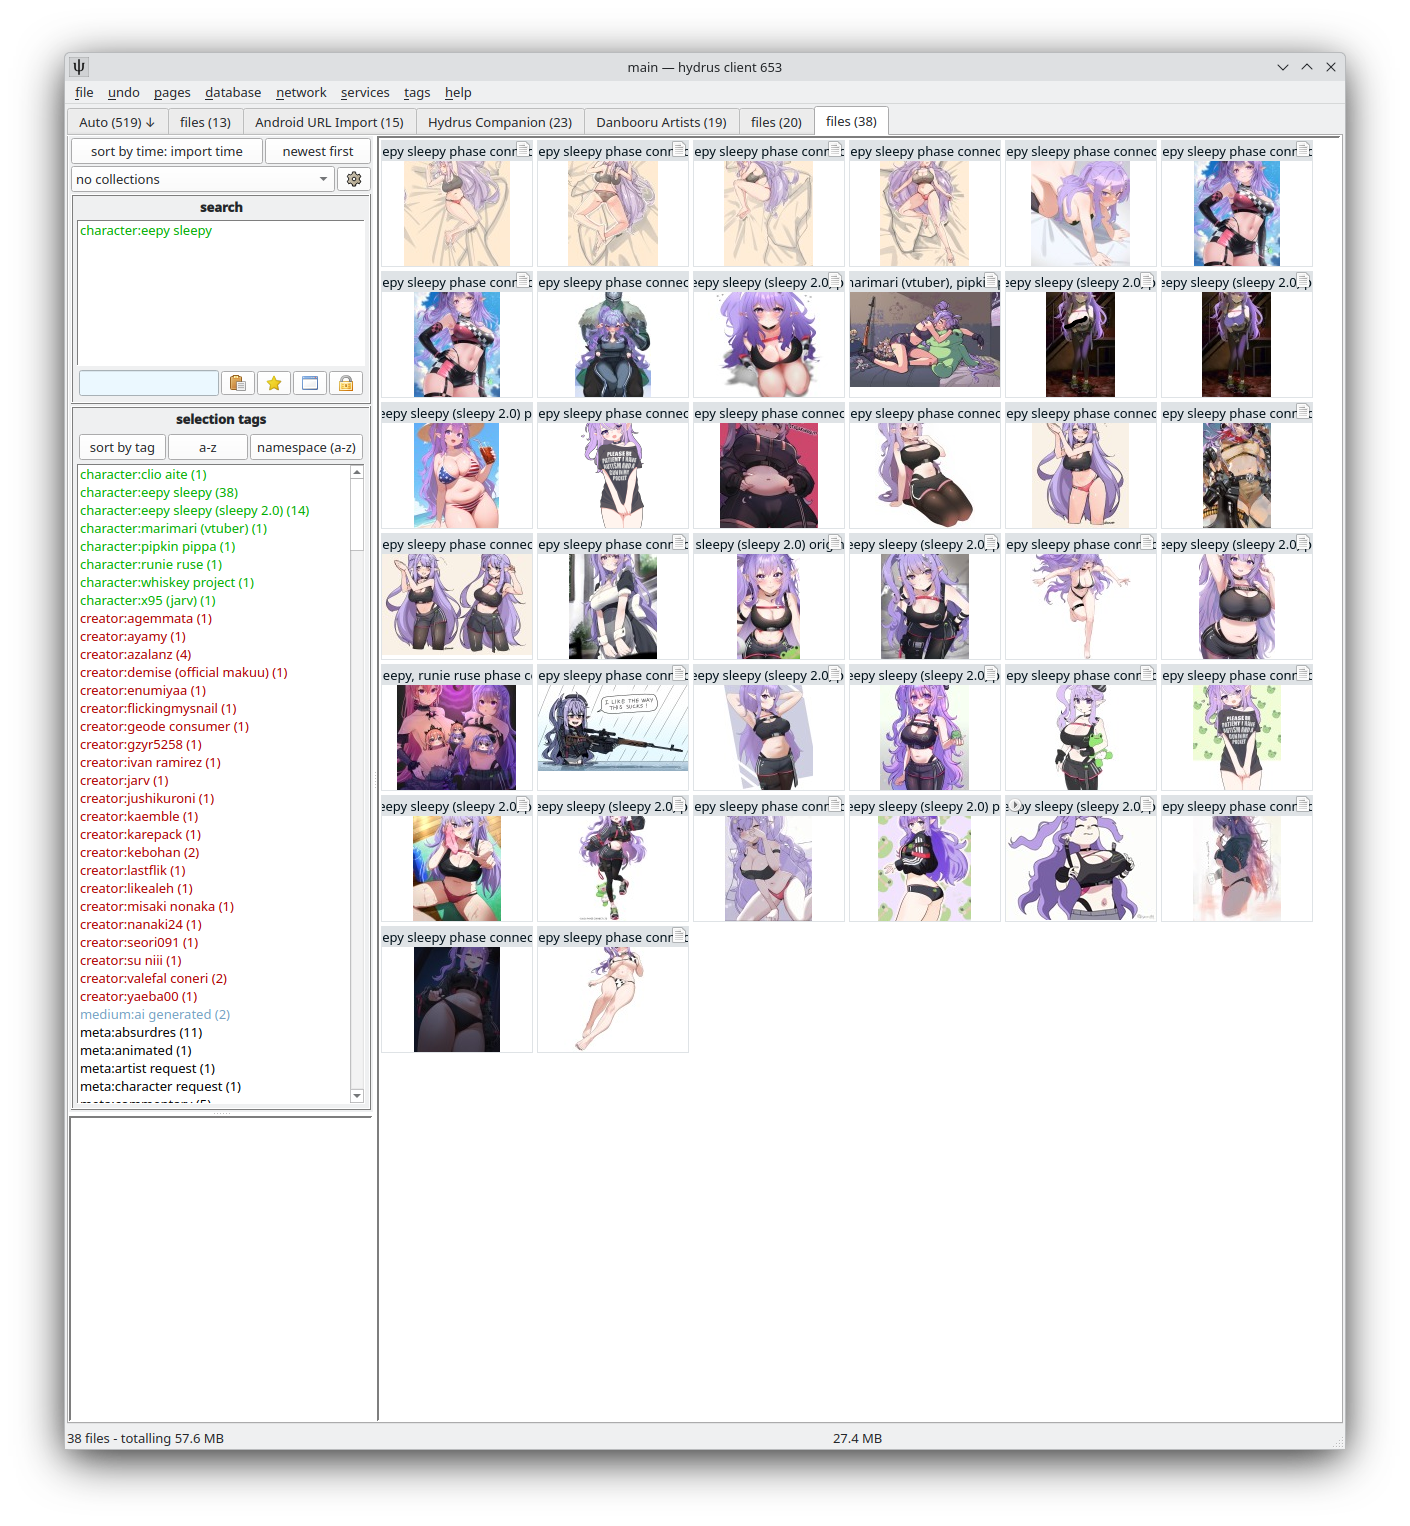
Task: Open the tags menu
Action: click(417, 92)
